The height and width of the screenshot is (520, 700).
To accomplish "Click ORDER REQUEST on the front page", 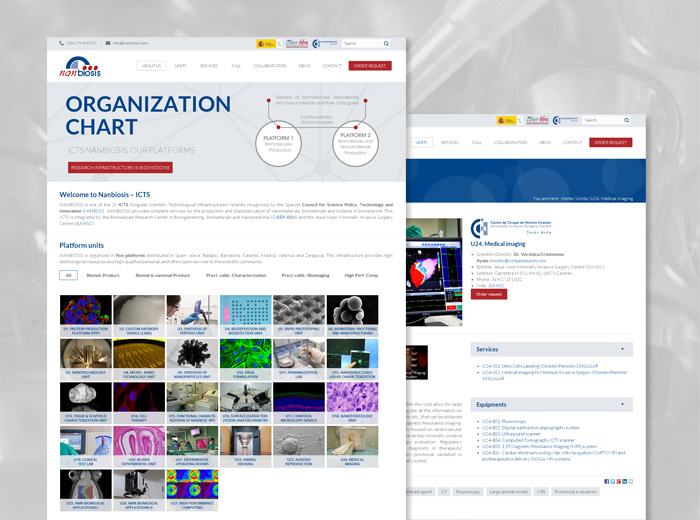I will pos(370,66).
